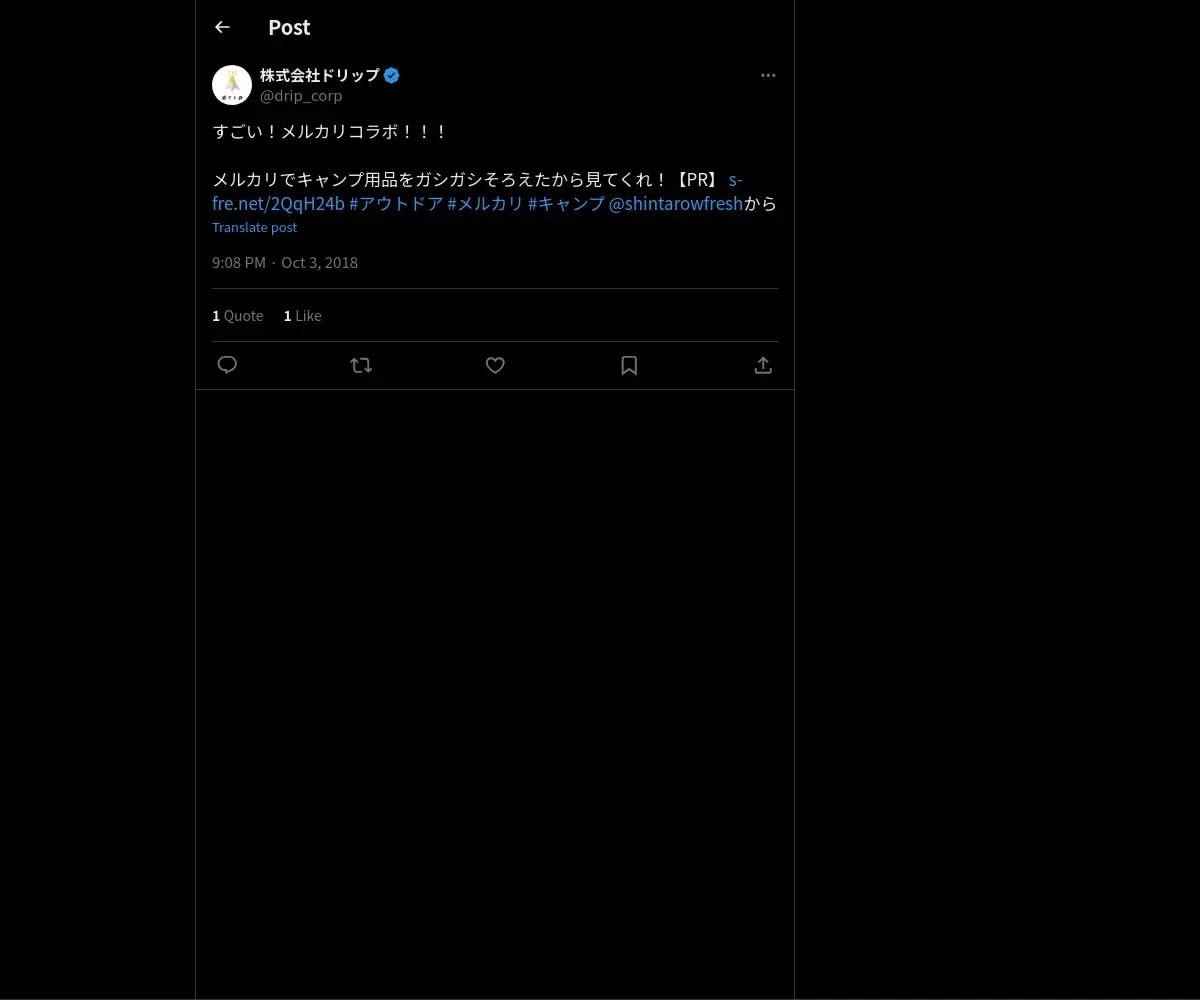
Task: Bookmark this post
Action: 629,365
